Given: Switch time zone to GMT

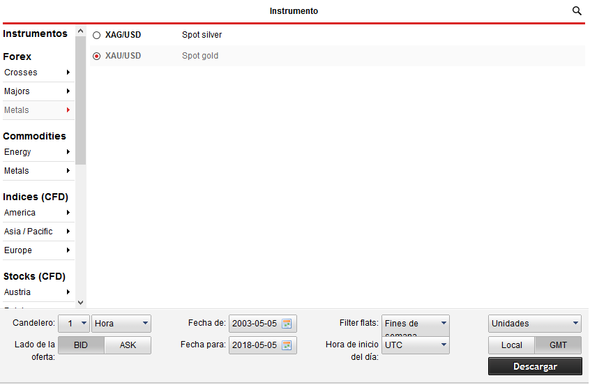Looking at the screenshot, I should click(x=558, y=345).
